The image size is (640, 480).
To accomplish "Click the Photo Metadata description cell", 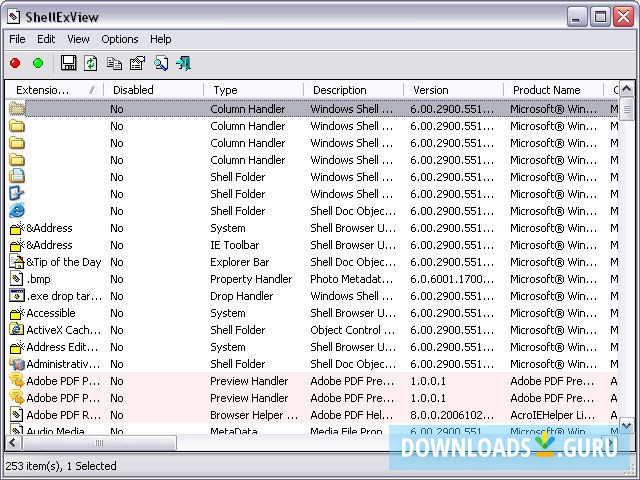I will tap(351, 279).
